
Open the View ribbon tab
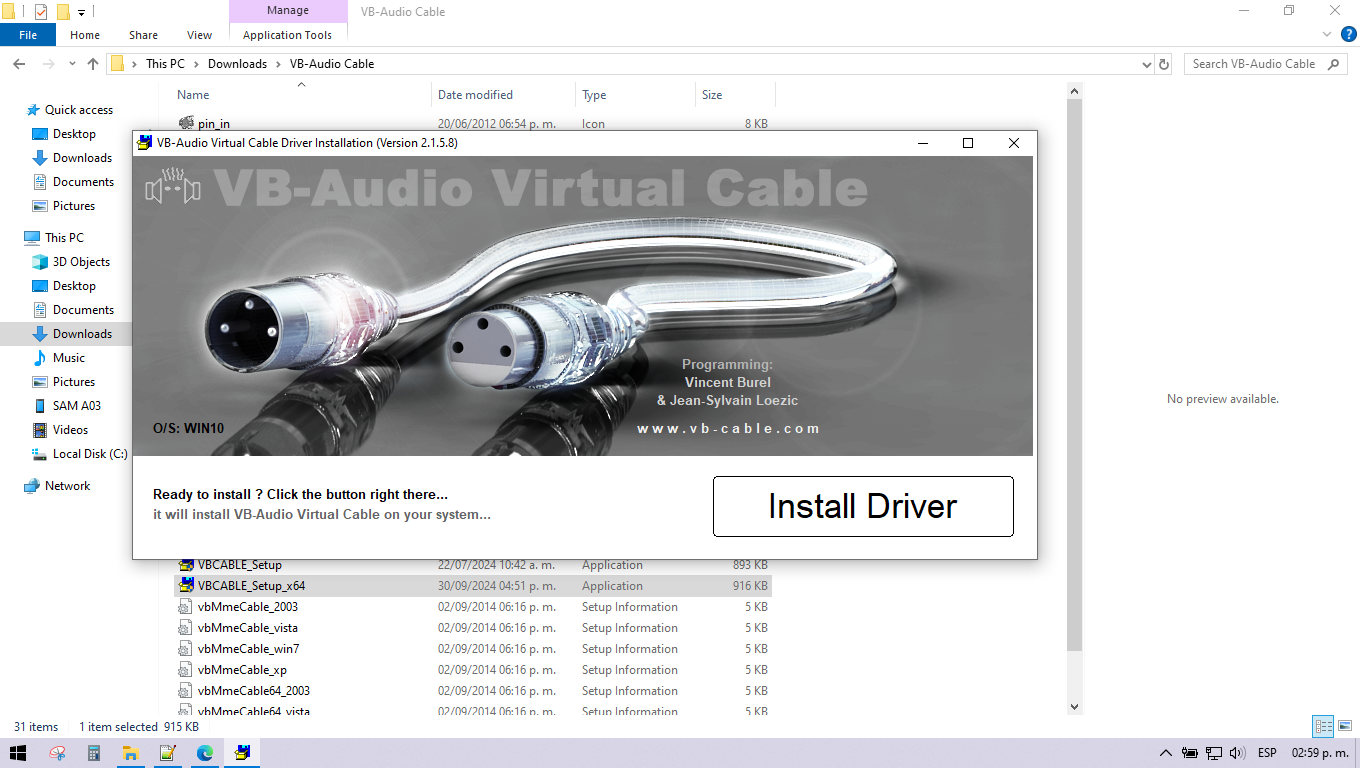[199, 35]
